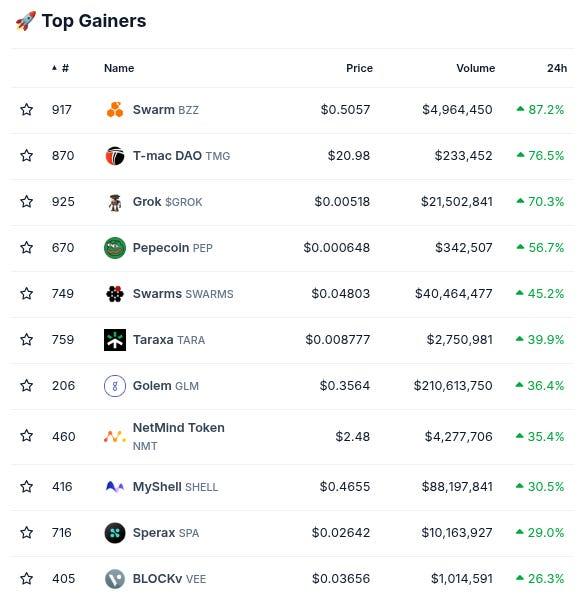Viewport: 580px width, 595px height.
Task: Click the T-mac DAO coin logo
Action: pyautogui.click(x=115, y=156)
